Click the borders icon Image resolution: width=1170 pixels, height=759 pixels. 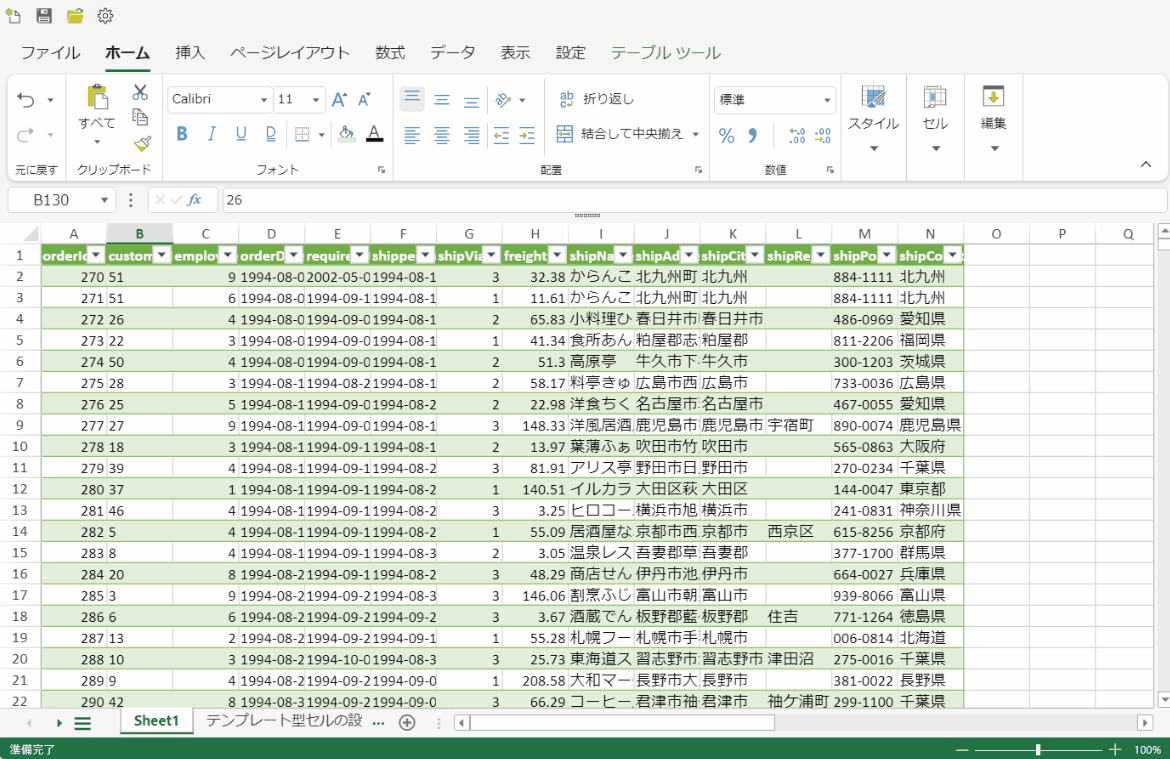[302, 134]
